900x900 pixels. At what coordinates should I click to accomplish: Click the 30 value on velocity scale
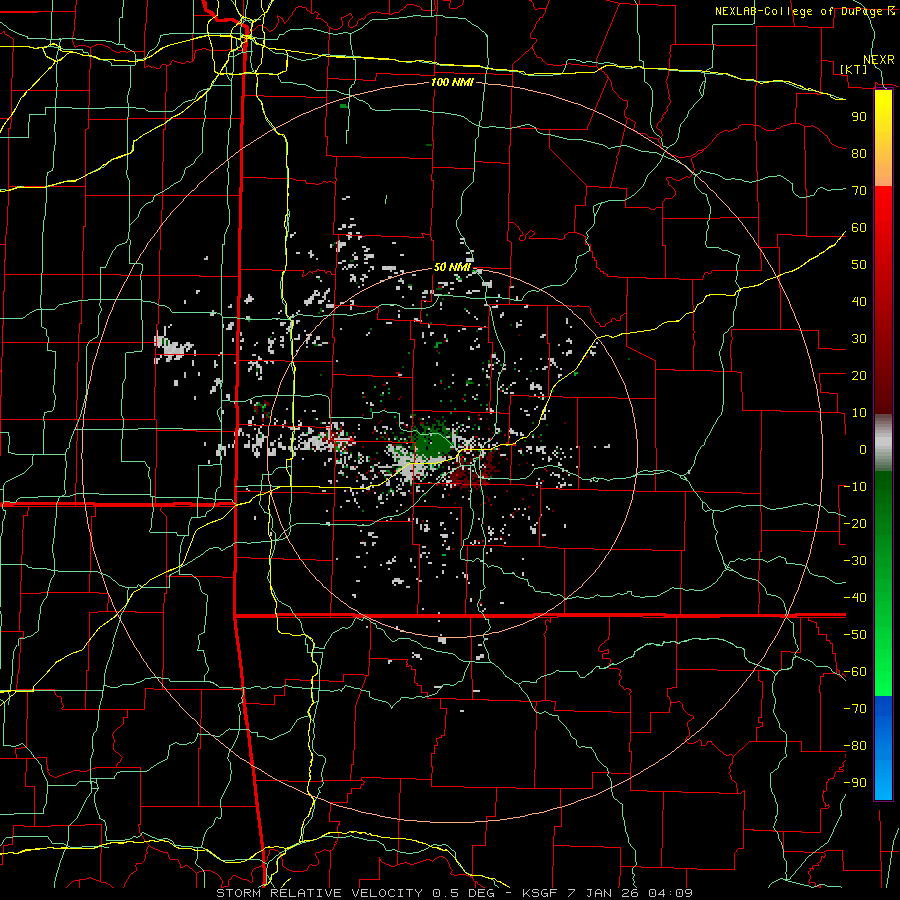859,339
